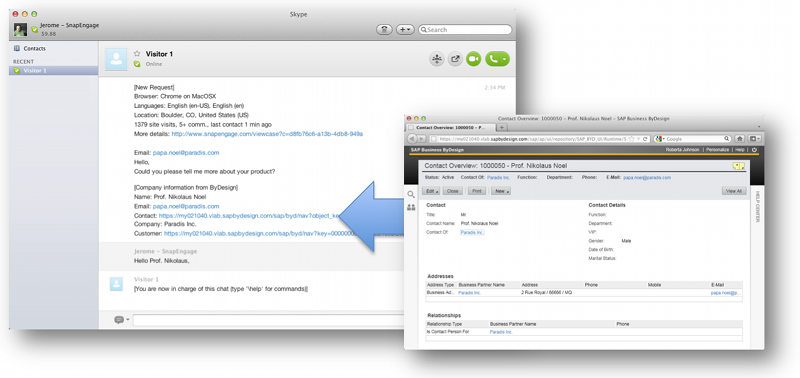Open the Customer sapbydesign link in chat
Screen dimensions: 800x378
pos(259,233)
